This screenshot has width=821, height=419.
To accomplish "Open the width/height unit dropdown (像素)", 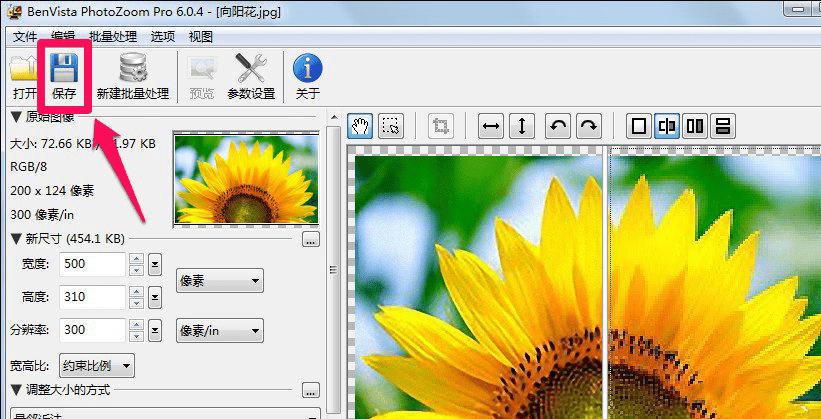I will pos(220,281).
